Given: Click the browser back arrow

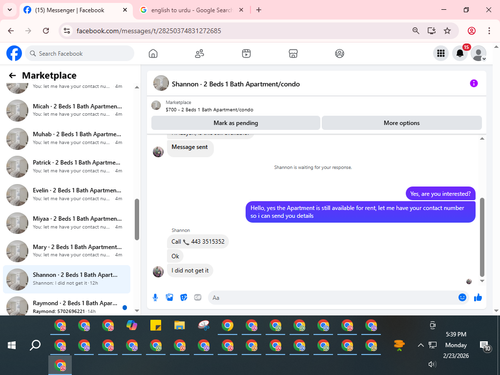Looking at the screenshot, I should [x=11, y=31].
